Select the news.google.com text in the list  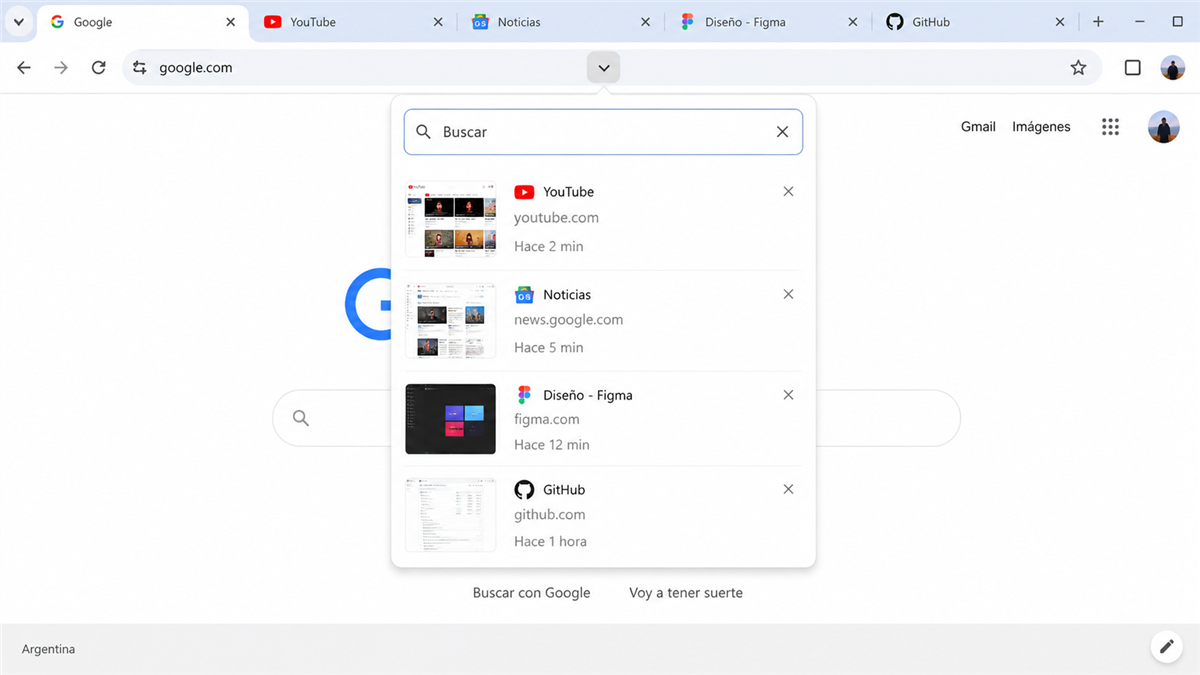pos(568,320)
